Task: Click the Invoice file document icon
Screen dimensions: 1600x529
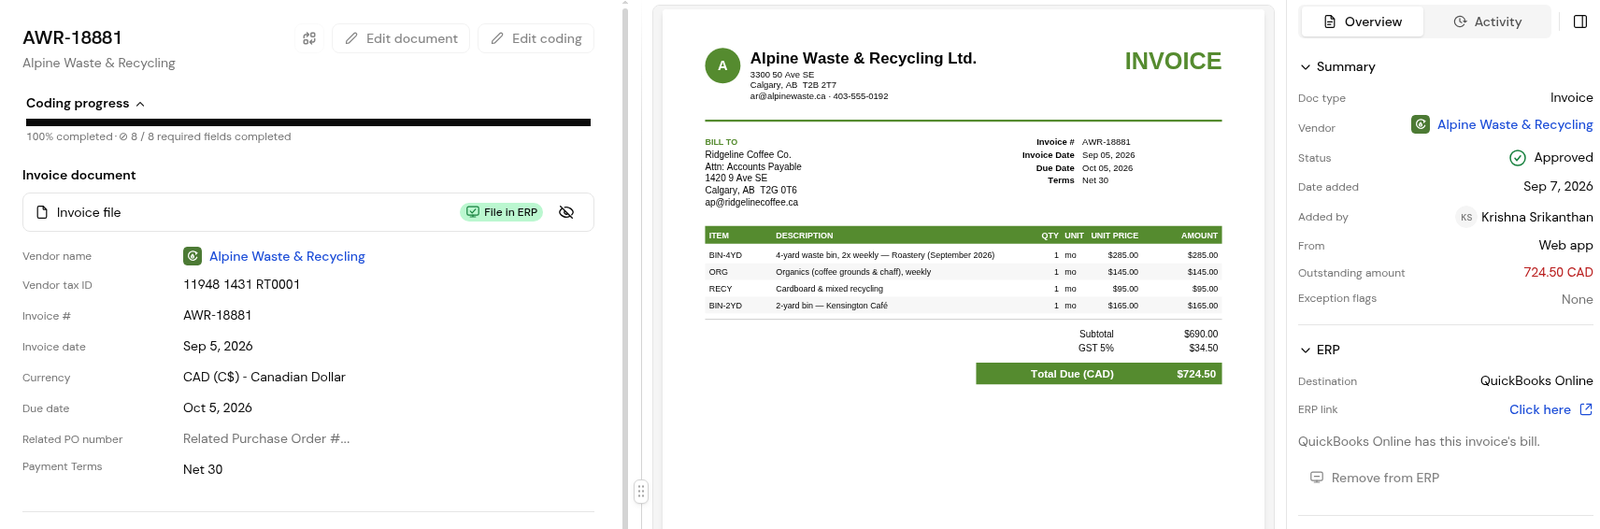Action: click(x=42, y=212)
